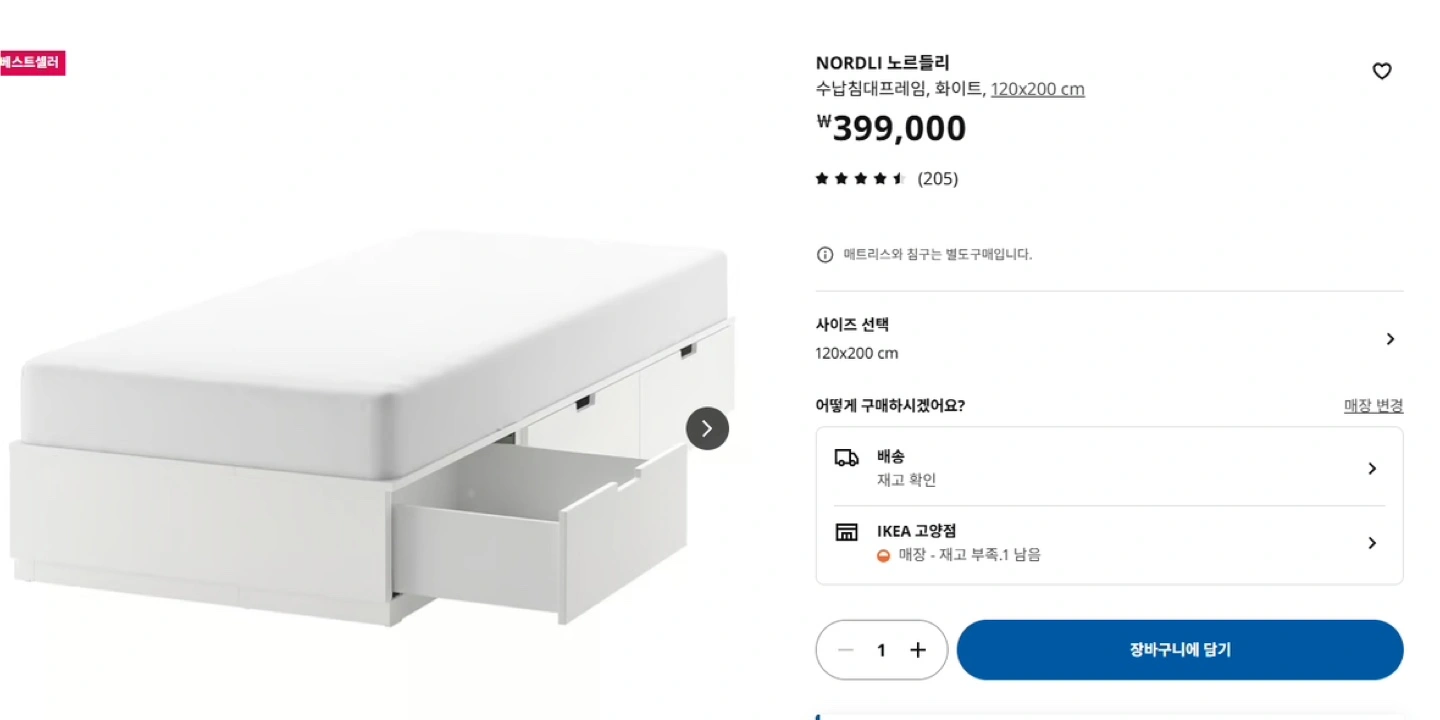The width and height of the screenshot is (1440, 720).
Task: Click the NORDLI bed product image
Action: (372, 428)
